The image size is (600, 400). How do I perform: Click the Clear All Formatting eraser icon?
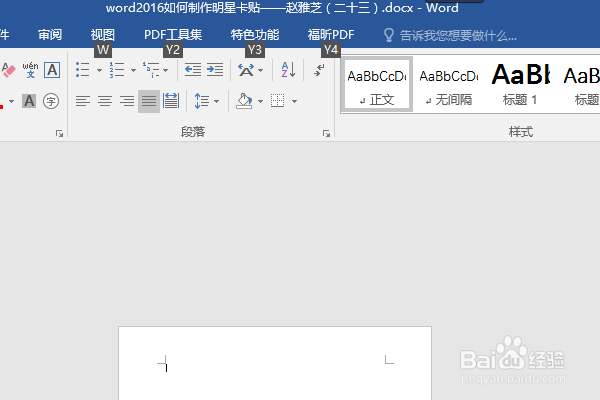pos(8,70)
